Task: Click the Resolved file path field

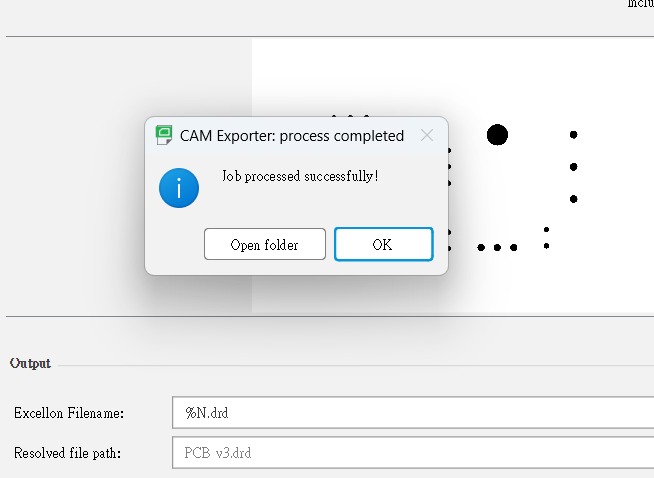Action: [x=412, y=453]
